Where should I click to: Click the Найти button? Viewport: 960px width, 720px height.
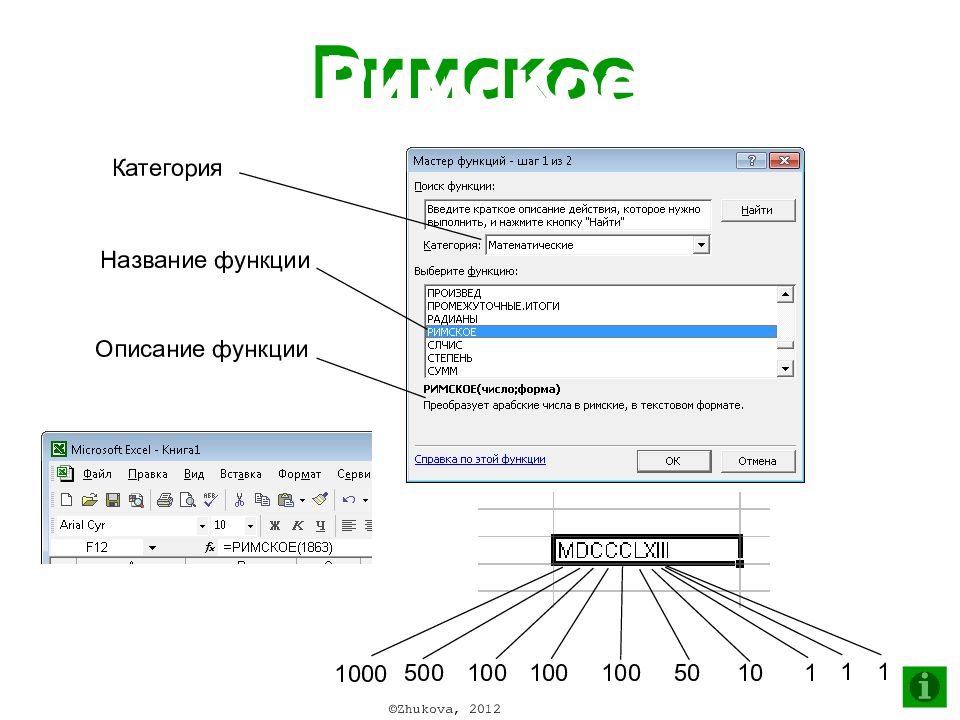click(758, 210)
